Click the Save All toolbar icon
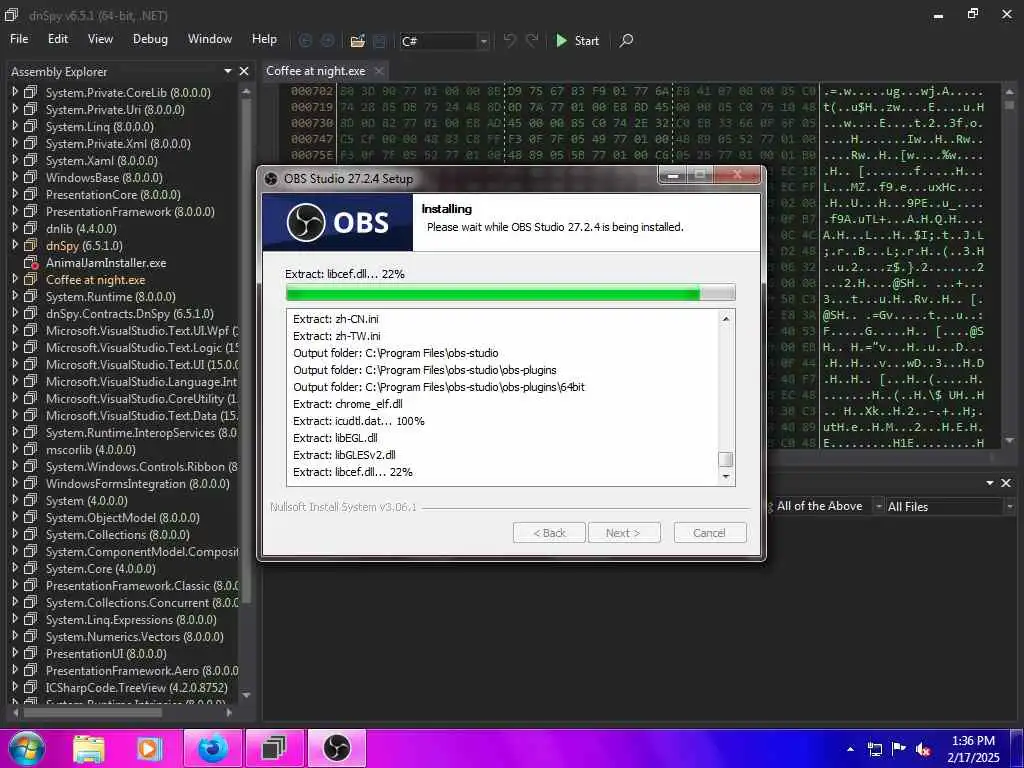Screen dimensions: 1024x768 (x=379, y=41)
